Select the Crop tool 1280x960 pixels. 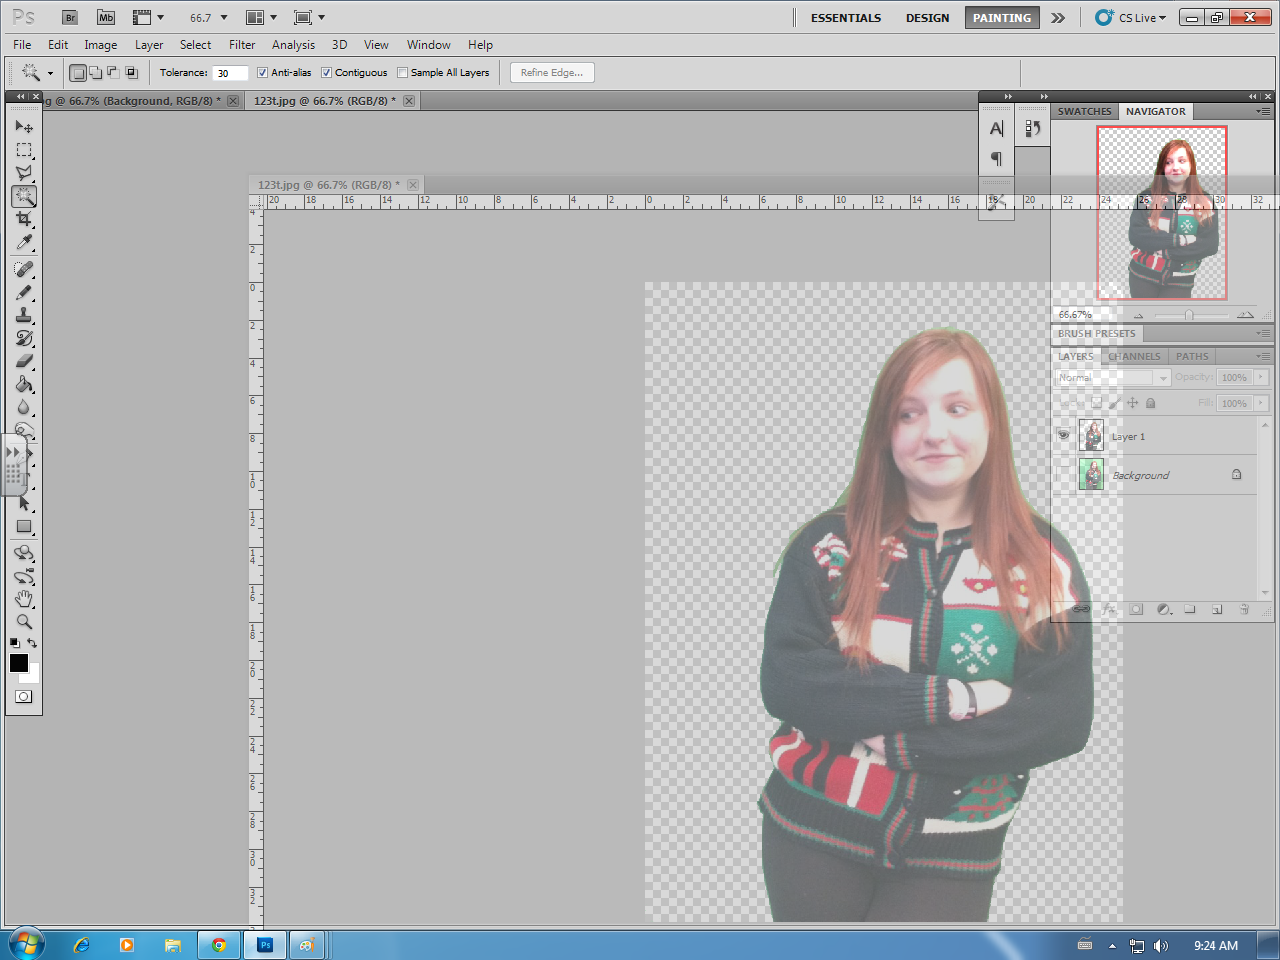point(24,219)
